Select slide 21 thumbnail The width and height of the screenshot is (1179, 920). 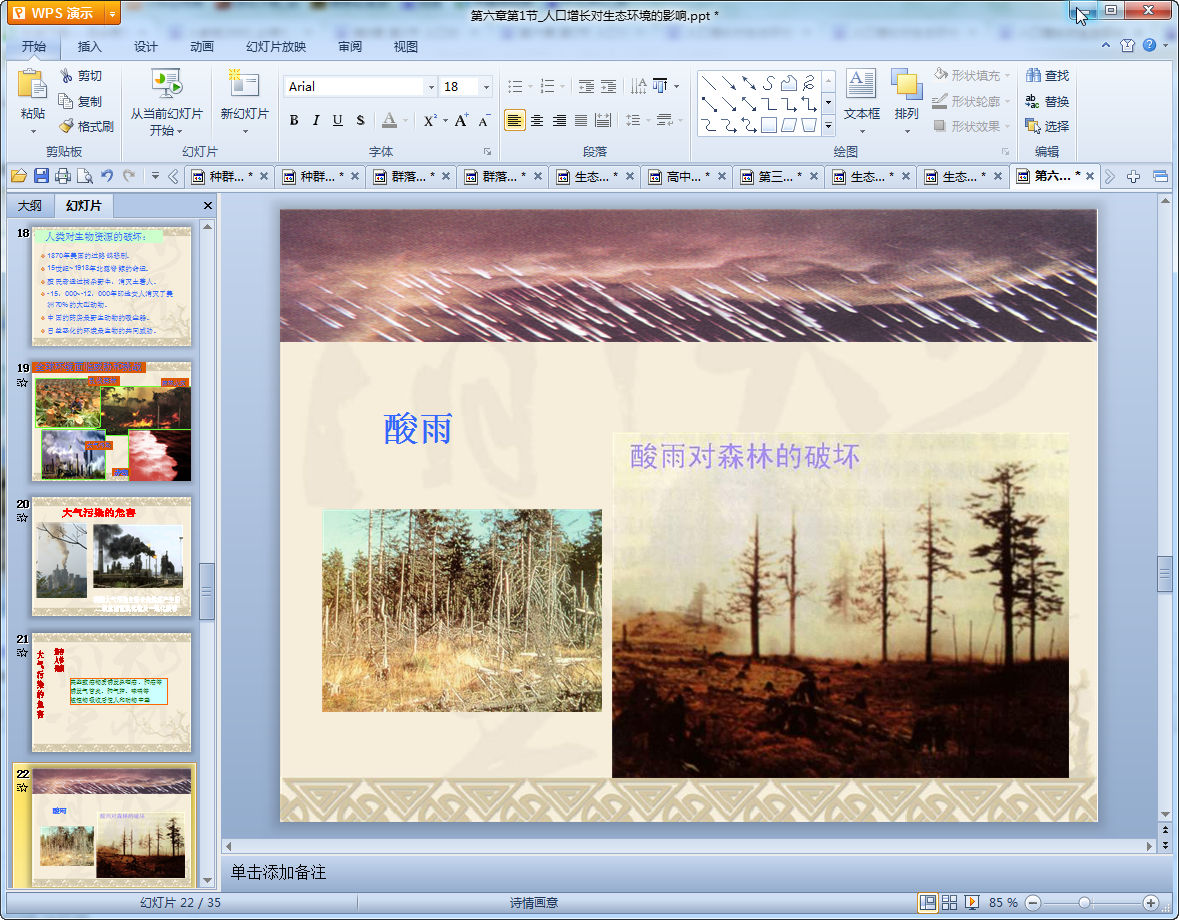[111, 692]
